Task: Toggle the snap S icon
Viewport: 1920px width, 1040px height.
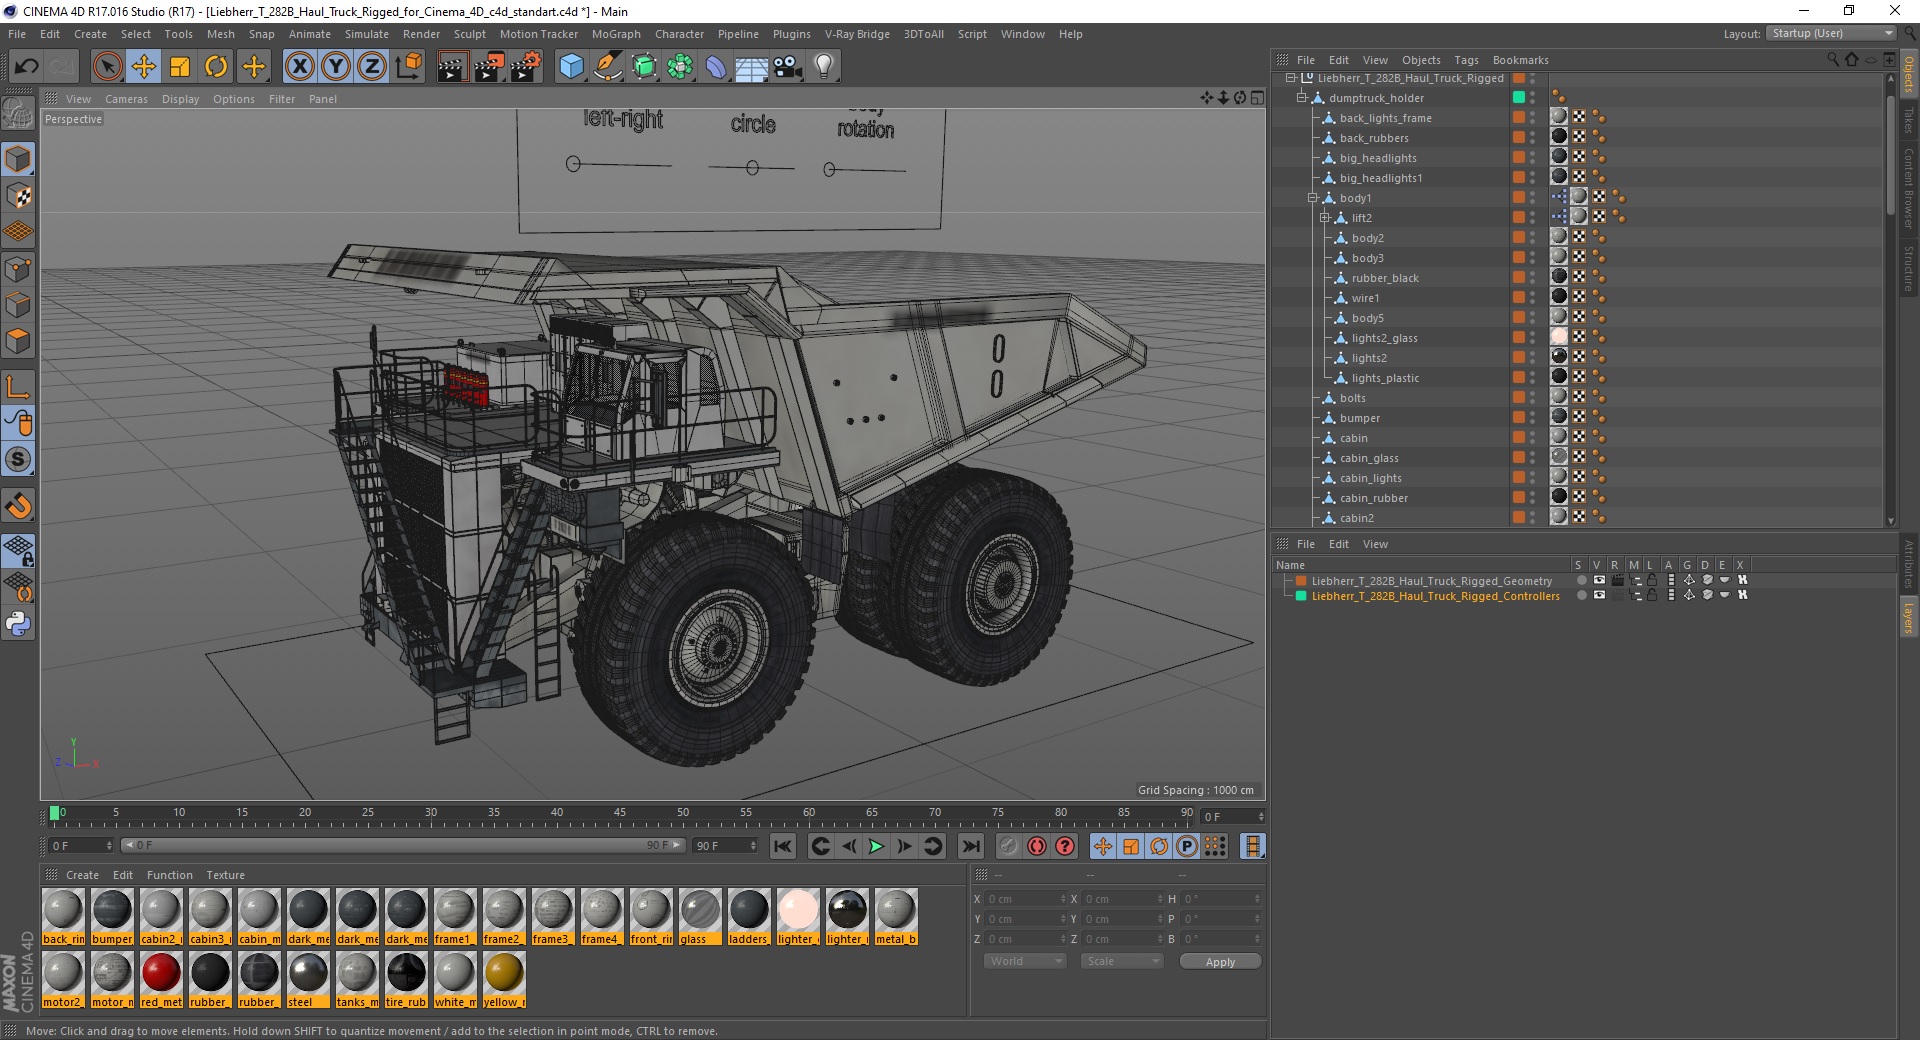Action: tap(18, 459)
